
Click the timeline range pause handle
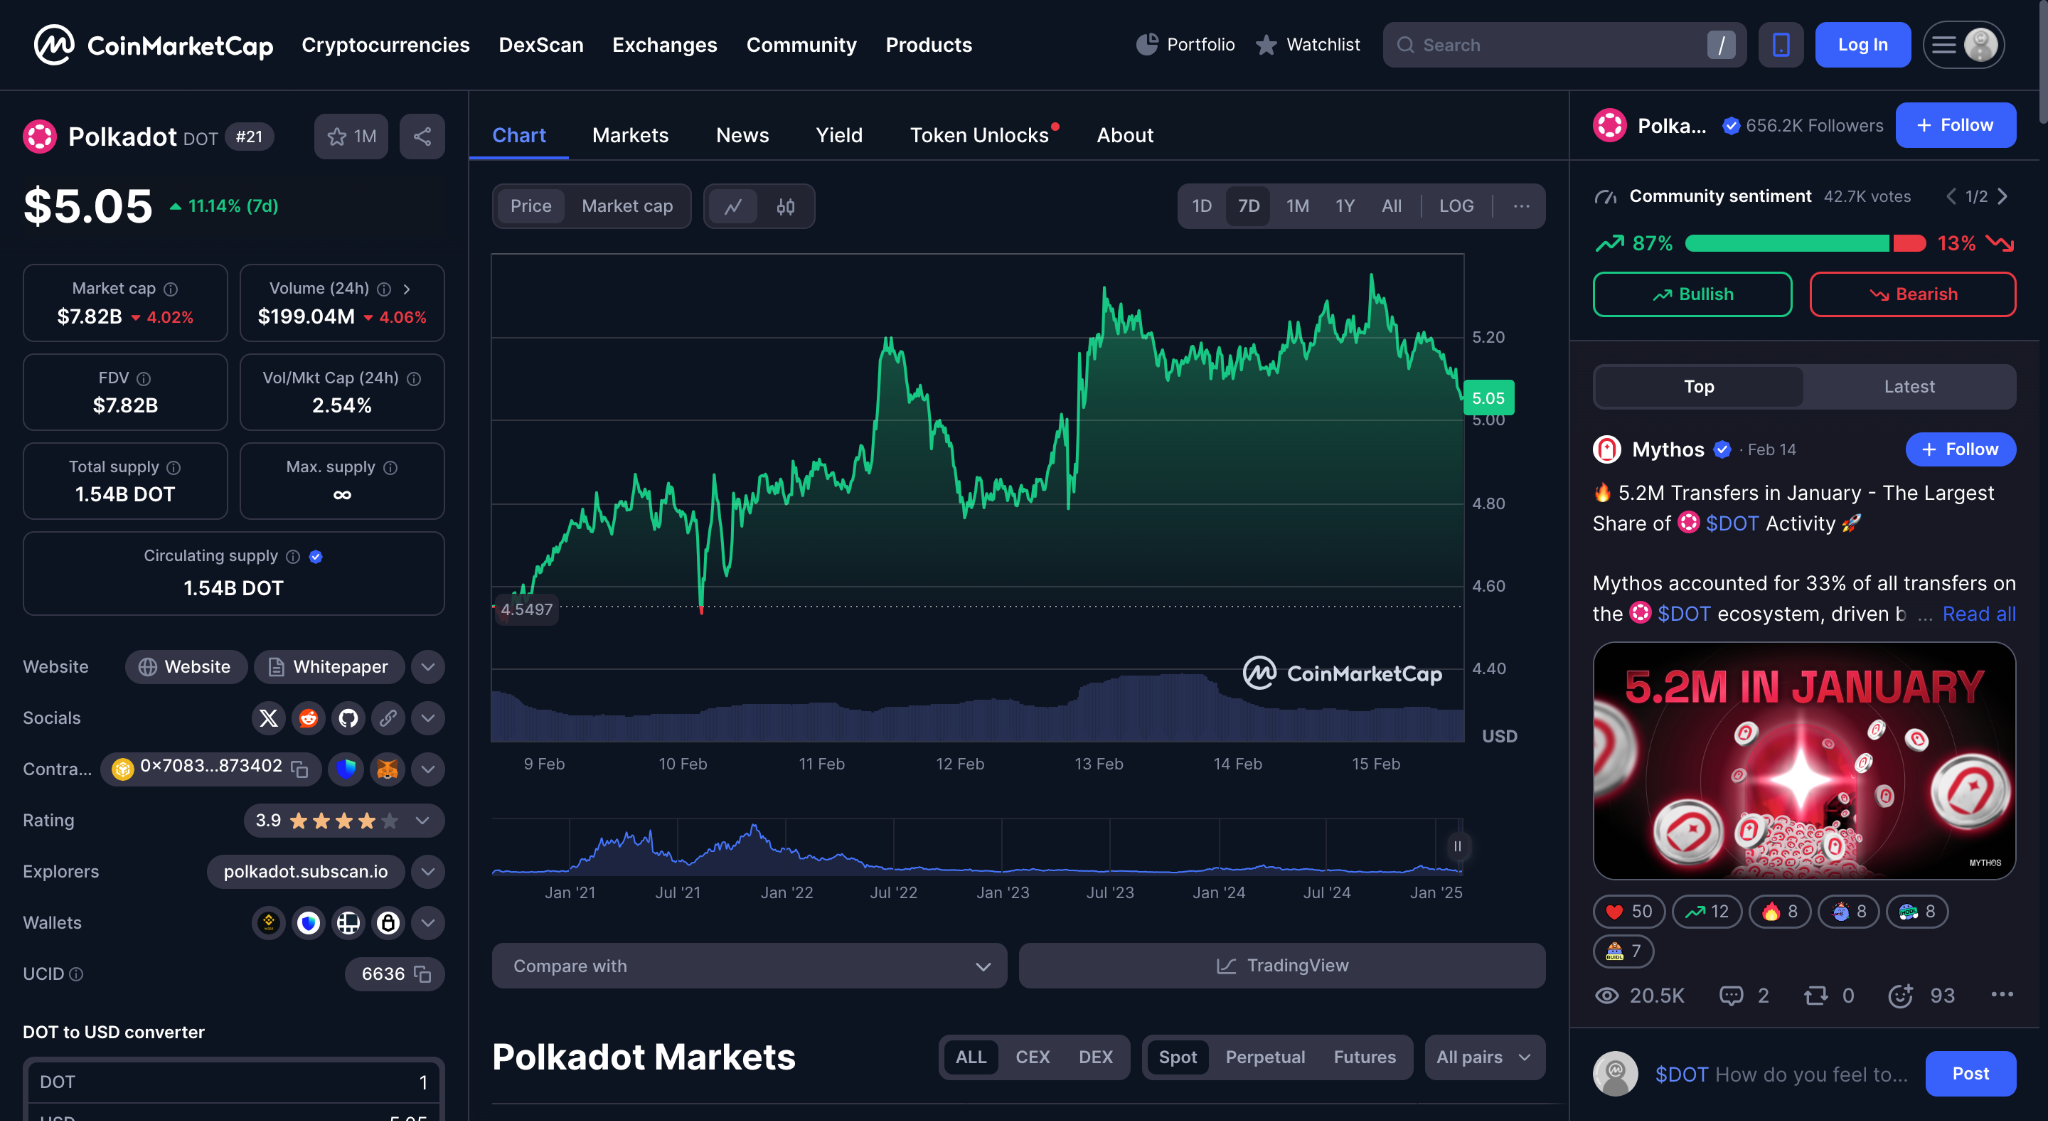1457,846
